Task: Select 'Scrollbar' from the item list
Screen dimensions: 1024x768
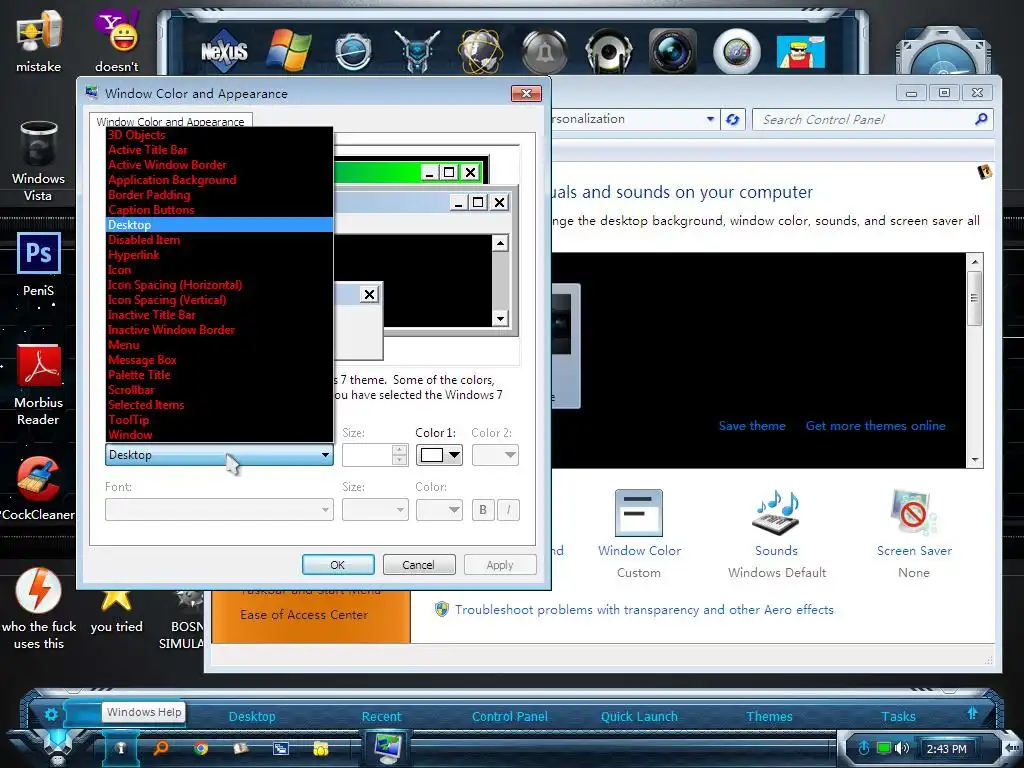Action: pyautogui.click(x=219, y=390)
